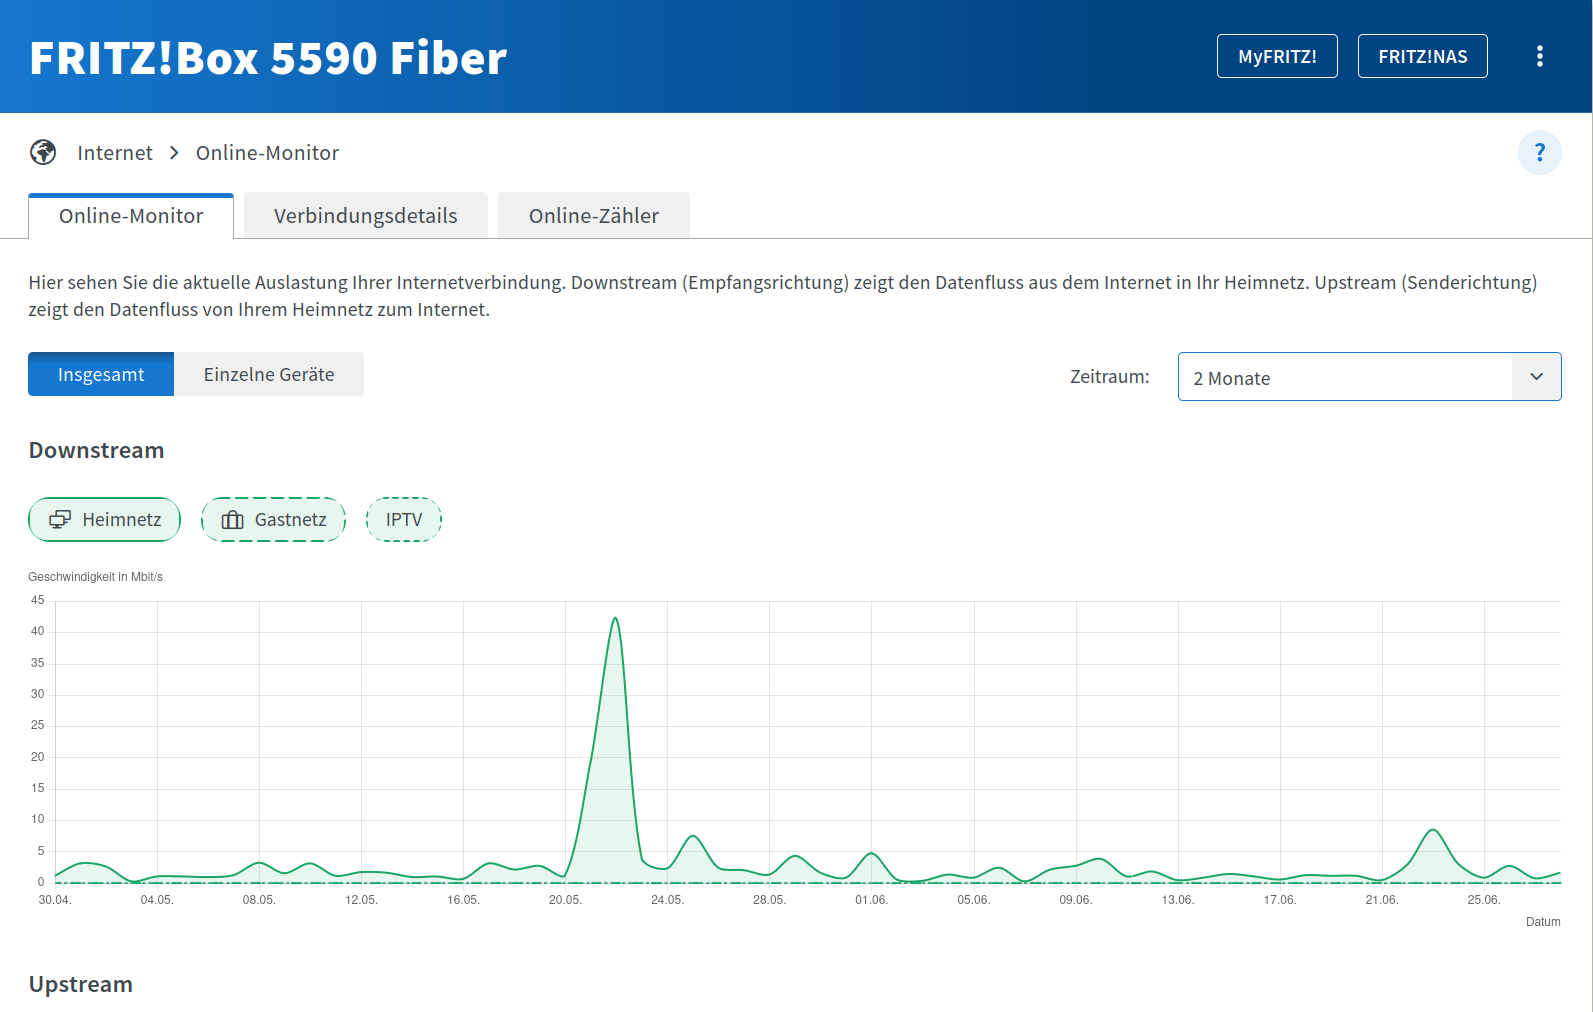Toggle the Gastnetz series in chart
This screenshot has height=1012, width=1593.
pos(273,519)
